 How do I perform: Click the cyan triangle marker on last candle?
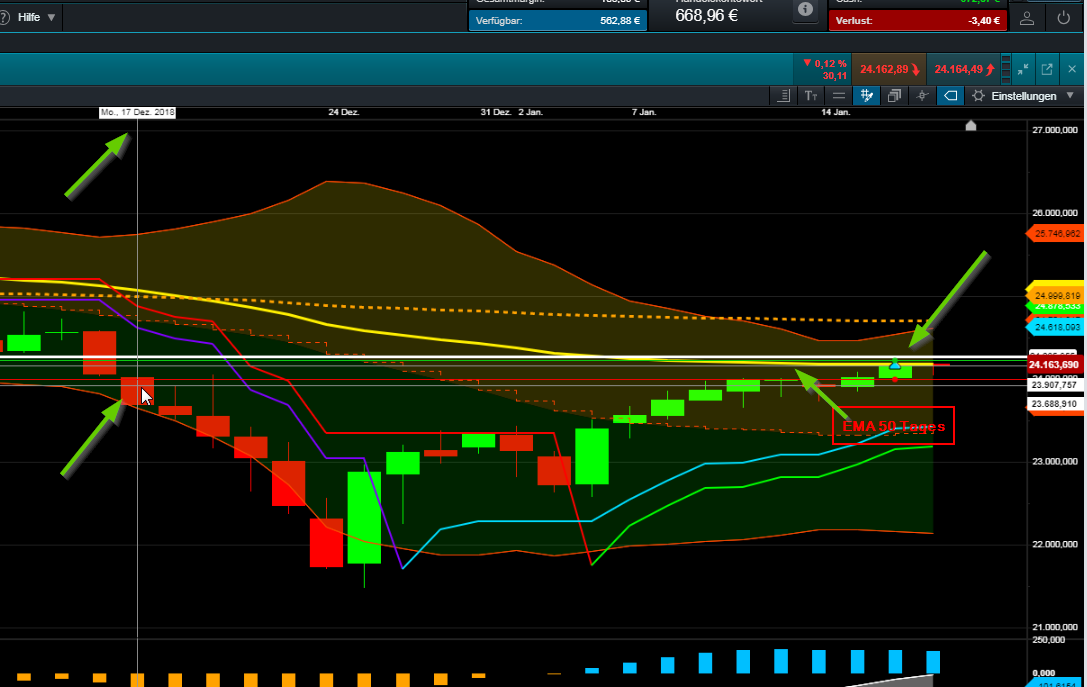pos(895,365)
